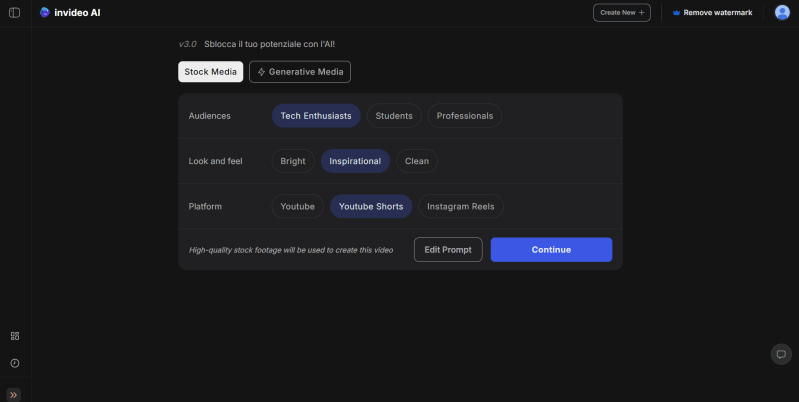
Task: Open the user profile avatar
Action: coord(782,13)
